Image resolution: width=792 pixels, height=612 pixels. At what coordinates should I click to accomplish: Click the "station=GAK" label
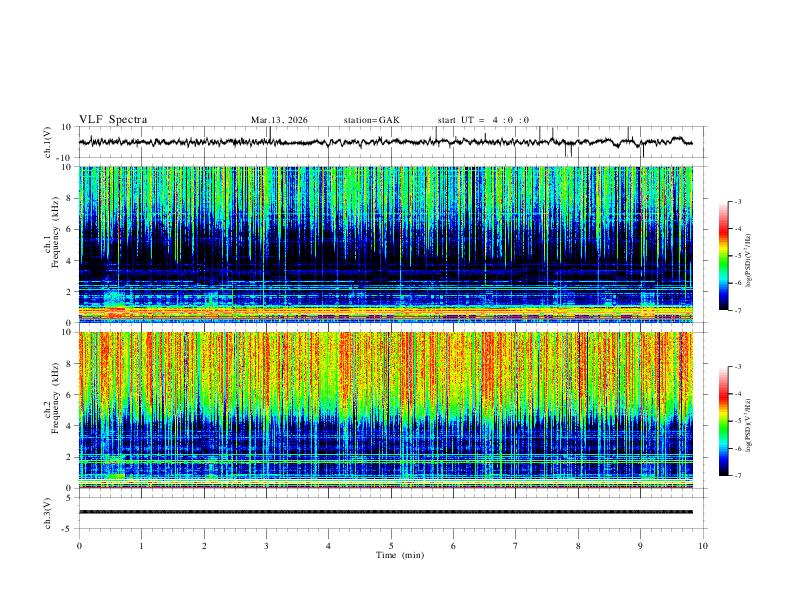tap(371, 120)
